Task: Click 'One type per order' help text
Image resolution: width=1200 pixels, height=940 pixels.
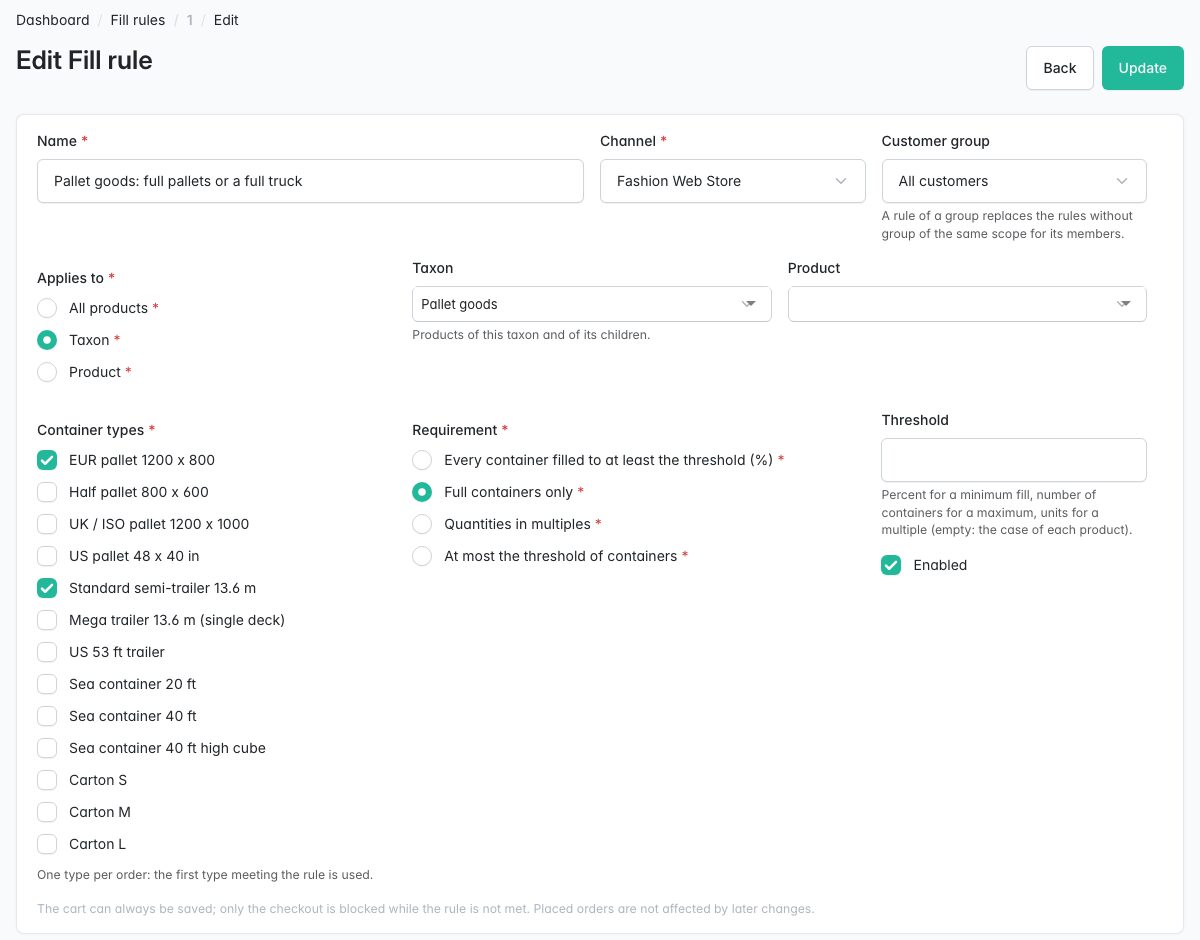Action: tap(205, 875)
